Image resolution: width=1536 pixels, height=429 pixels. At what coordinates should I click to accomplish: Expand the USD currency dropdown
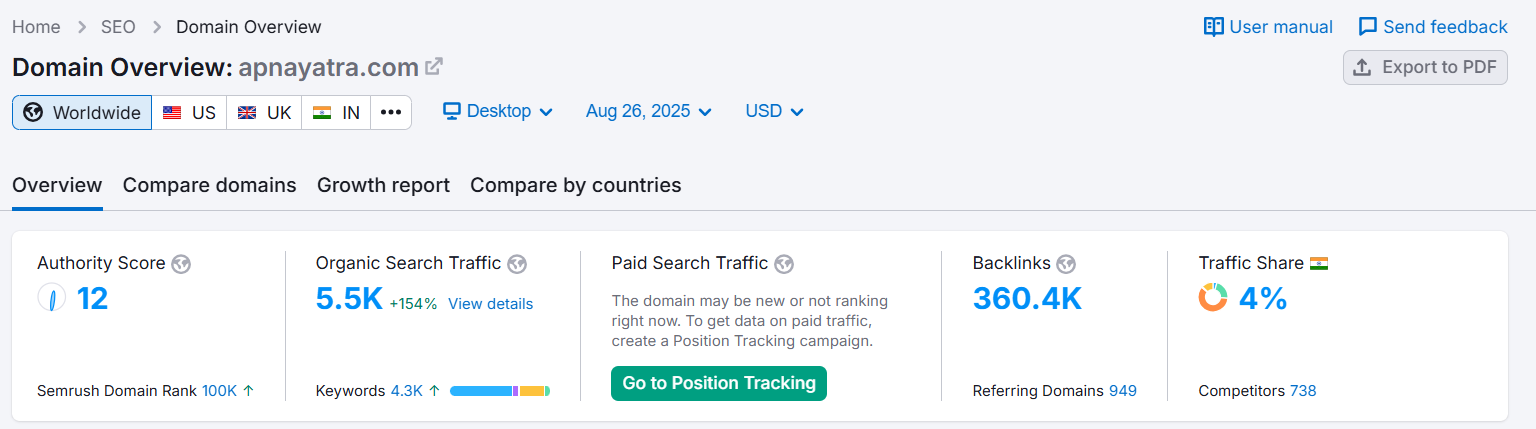tap(774, 111)
